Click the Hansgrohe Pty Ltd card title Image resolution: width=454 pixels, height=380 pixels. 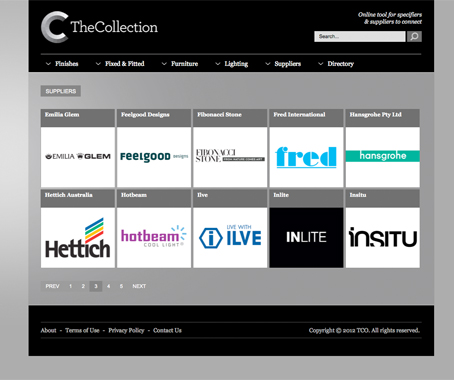pos(375,115)
